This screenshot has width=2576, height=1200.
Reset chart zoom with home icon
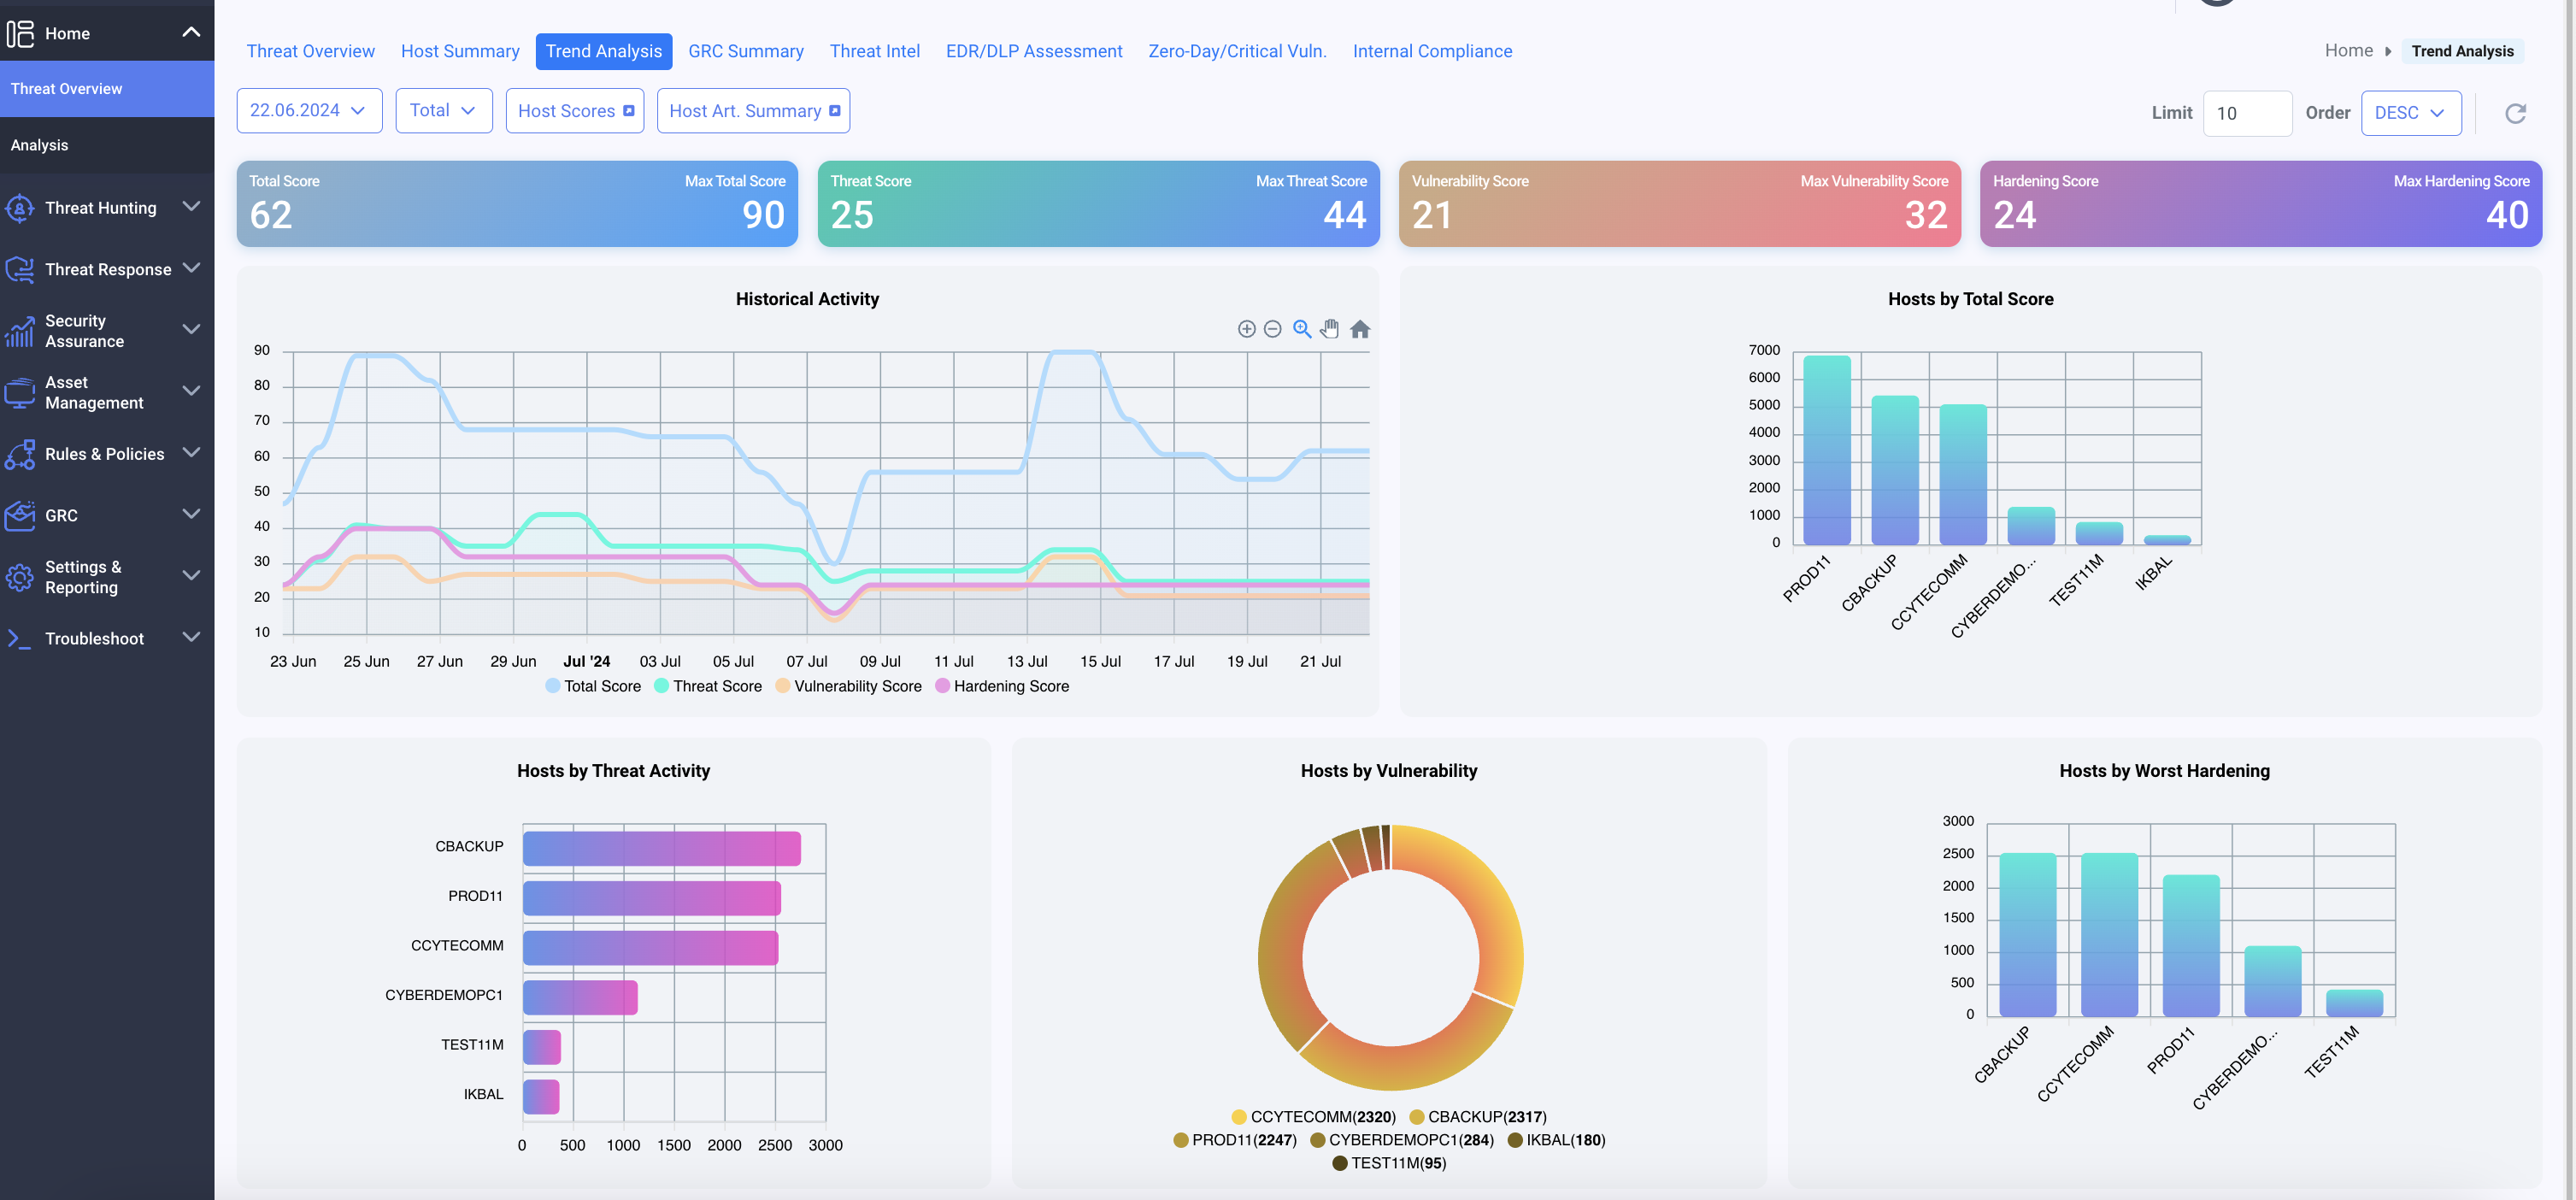1359,329
